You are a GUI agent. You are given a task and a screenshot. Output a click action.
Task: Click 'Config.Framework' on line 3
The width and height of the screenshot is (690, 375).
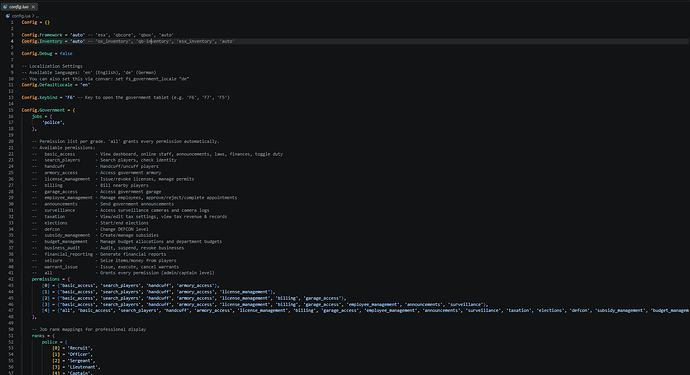pos(42,35)
